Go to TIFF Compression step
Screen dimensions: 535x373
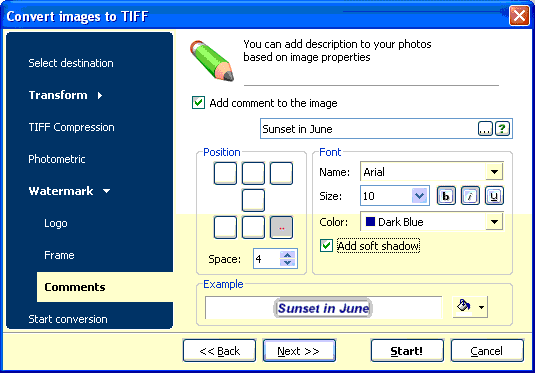click(71, 127)
